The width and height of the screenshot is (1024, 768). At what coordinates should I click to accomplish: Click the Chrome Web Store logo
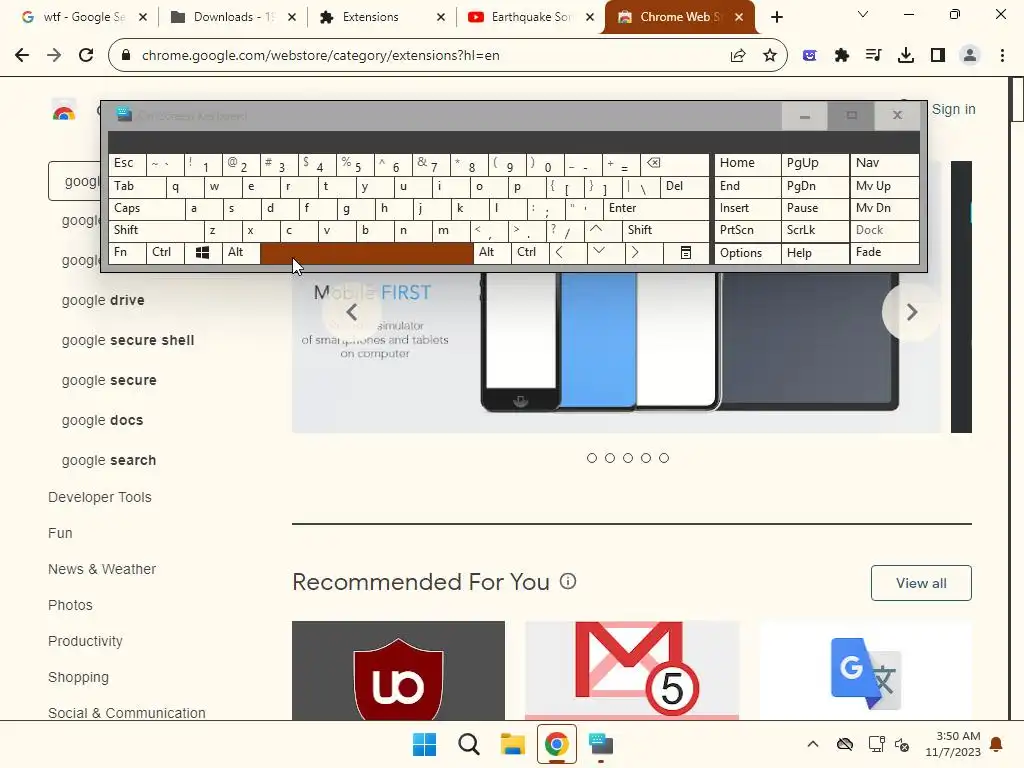(x=64, y=110)
